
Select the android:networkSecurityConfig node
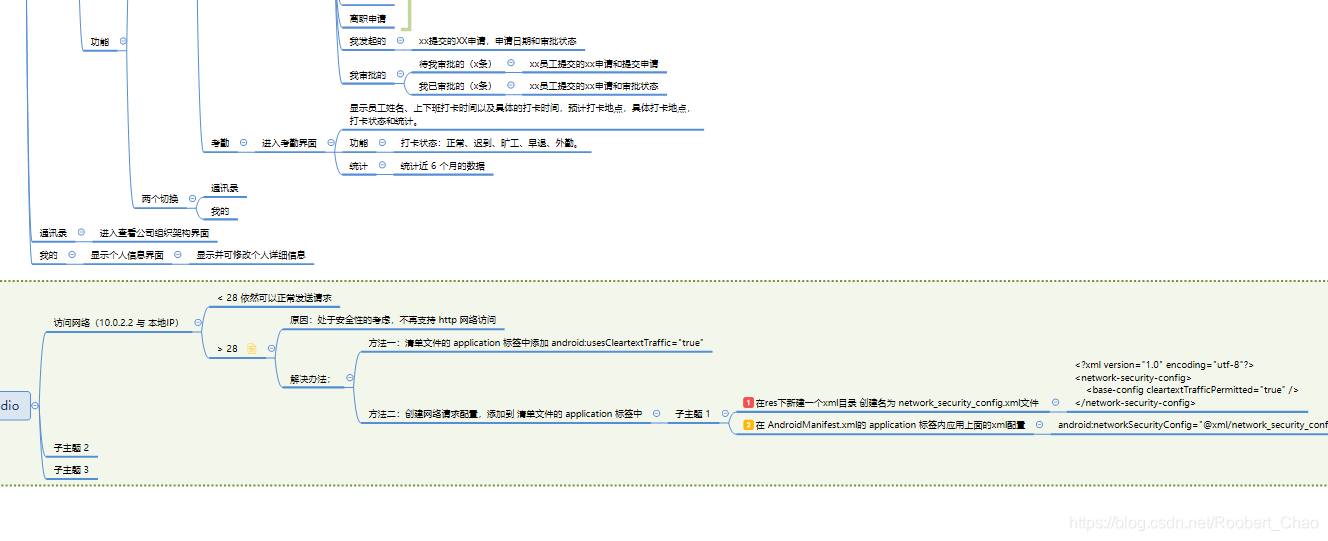pyautogui.click(x=1192, y=425)
